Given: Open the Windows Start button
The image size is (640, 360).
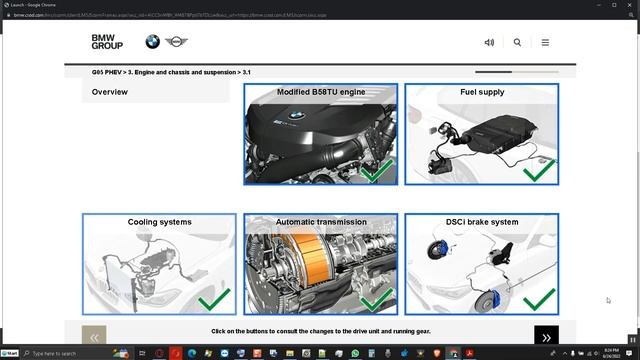Looking at the screenshot, I should (10, 353).
